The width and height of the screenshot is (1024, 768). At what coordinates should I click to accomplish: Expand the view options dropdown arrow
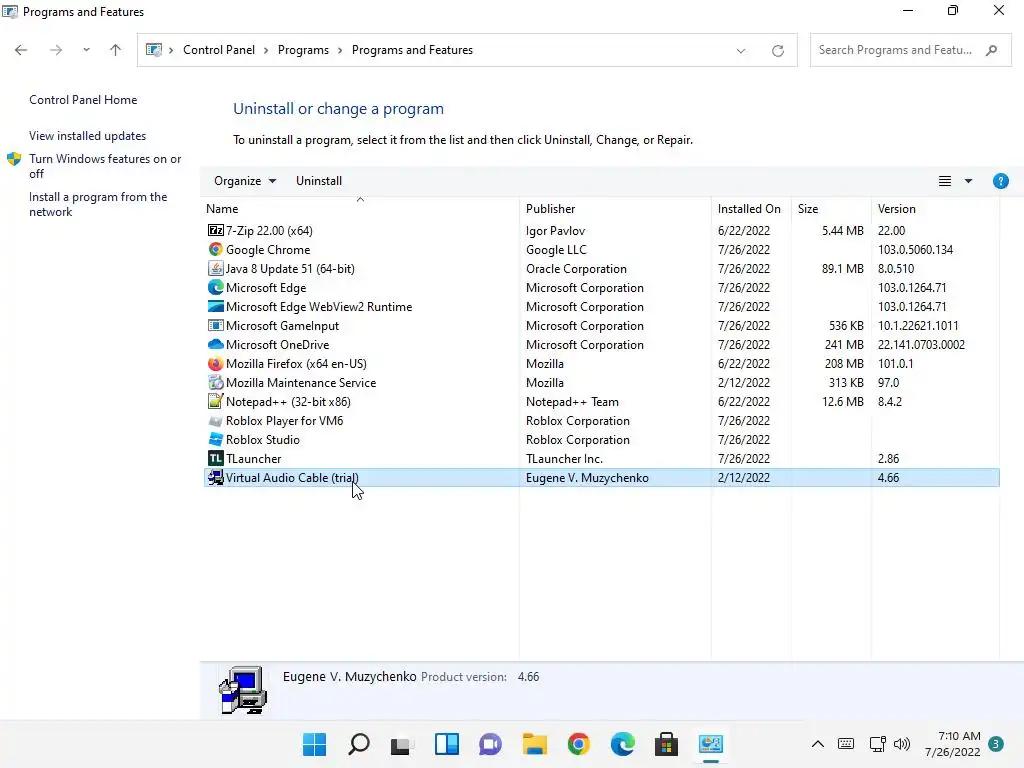coord(968,181)
